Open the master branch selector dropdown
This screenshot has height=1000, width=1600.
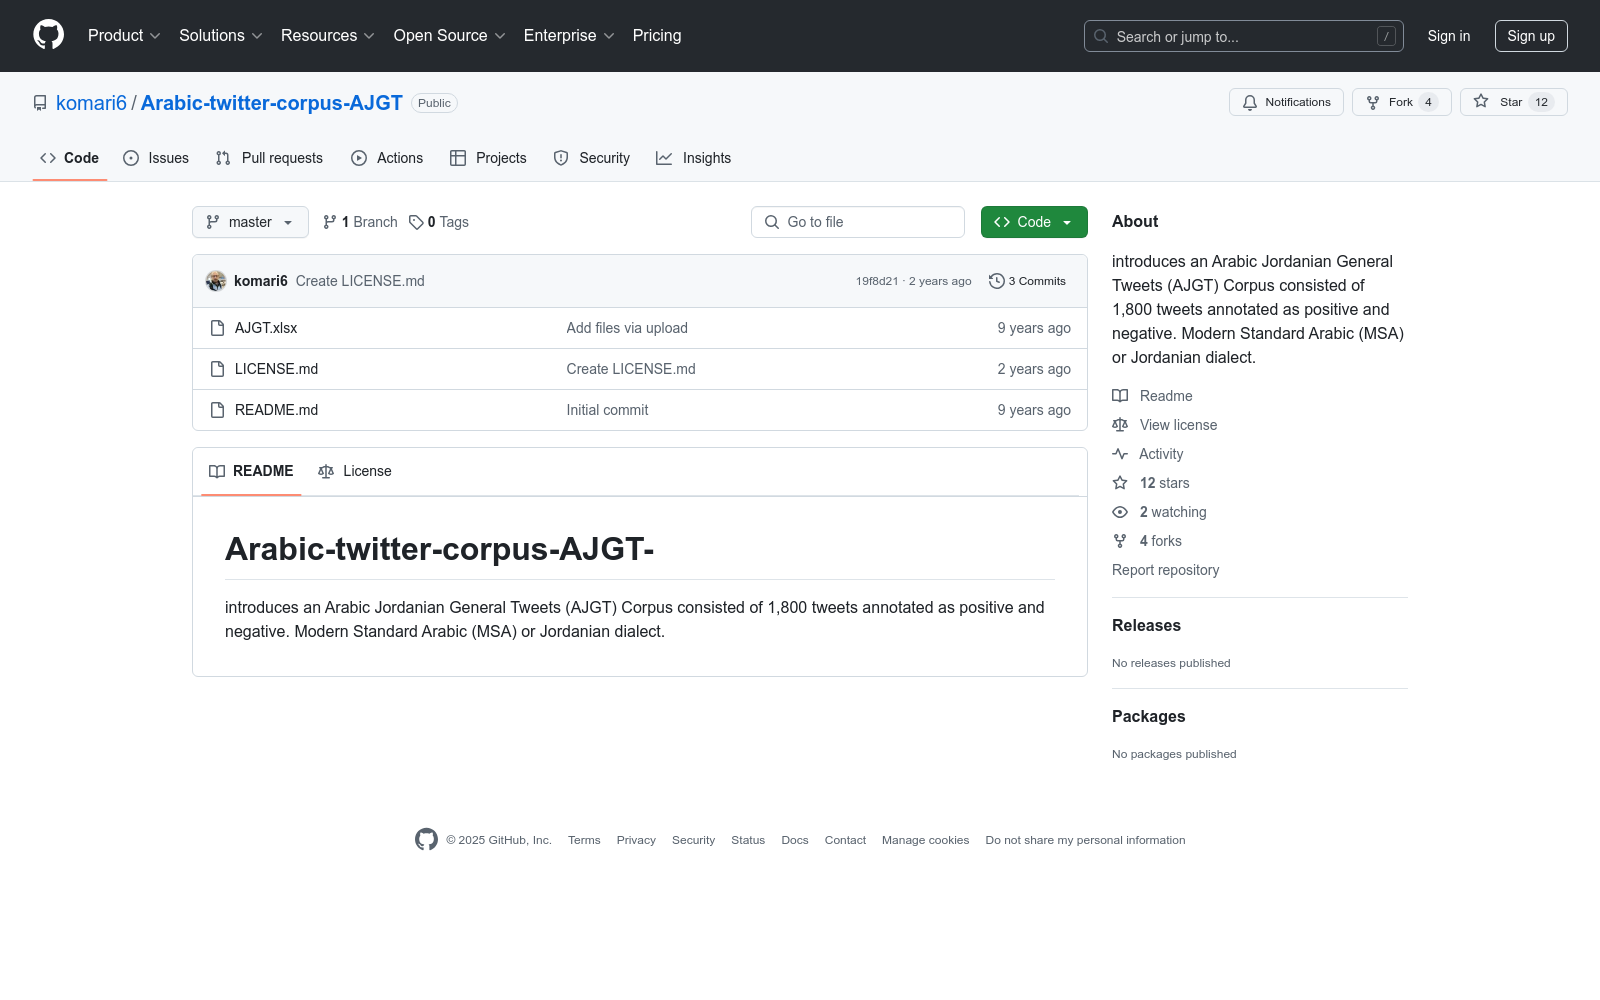point(250,222)
